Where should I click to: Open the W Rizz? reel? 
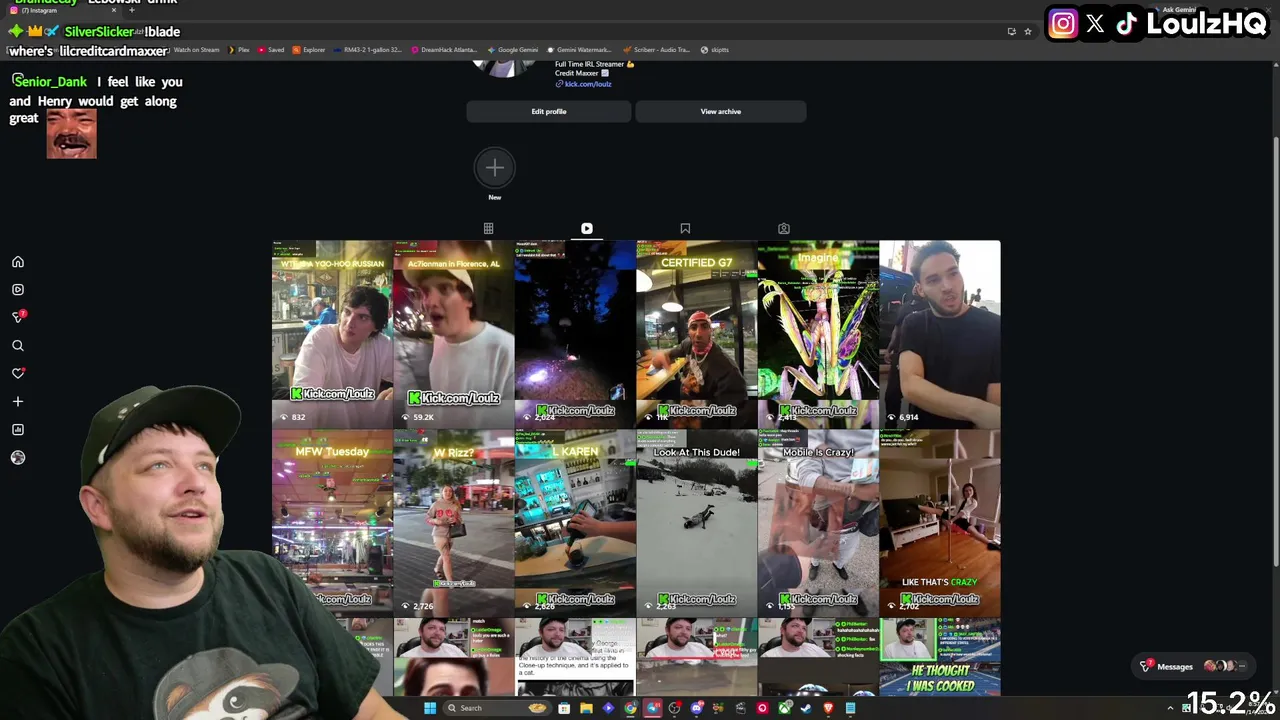(454, 522)
